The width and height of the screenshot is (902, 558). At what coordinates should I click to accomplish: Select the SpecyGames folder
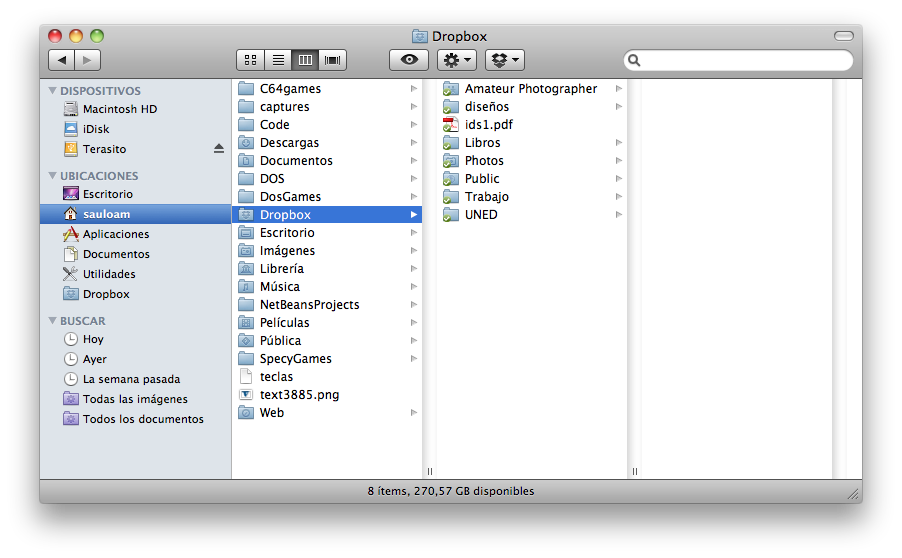[x=327, y=358]
